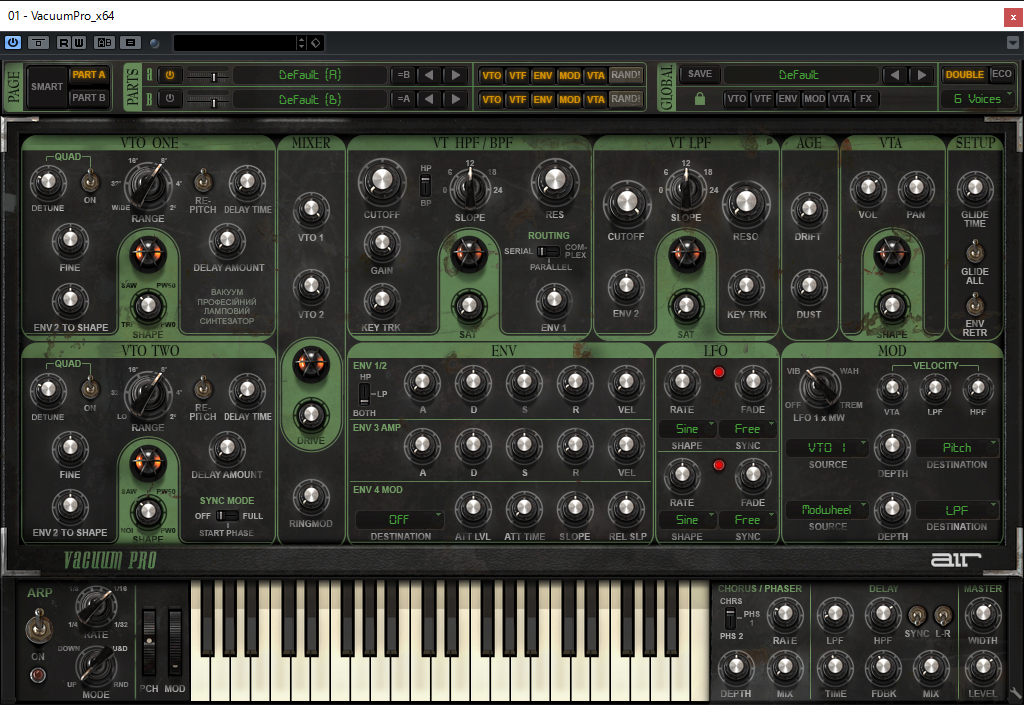Open ENV 4 MOD destination OFF dropdown
The height and width of the screenshot is (705, 1024).
400,520
